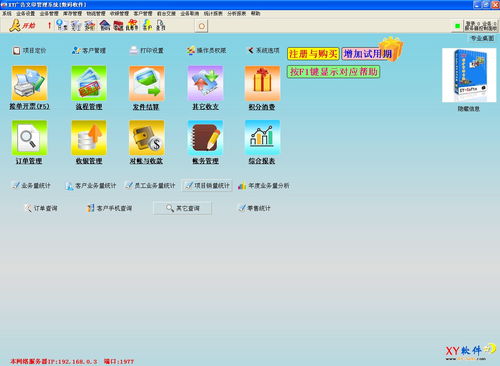The image size is (500, 366).
Task: Open 操作员权限 shortcut
Action: [206, 51]
